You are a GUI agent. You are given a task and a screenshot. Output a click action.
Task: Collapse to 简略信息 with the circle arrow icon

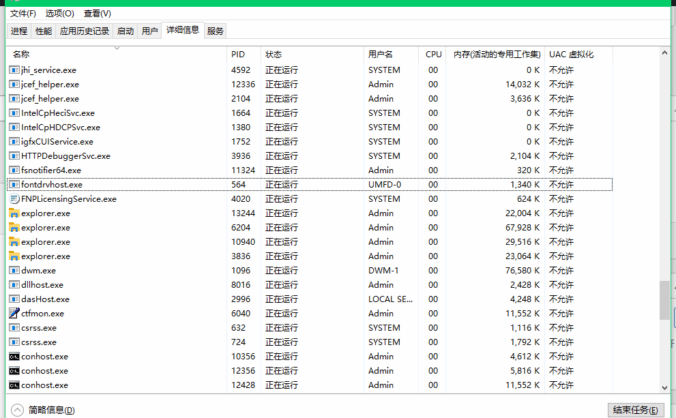17,410
